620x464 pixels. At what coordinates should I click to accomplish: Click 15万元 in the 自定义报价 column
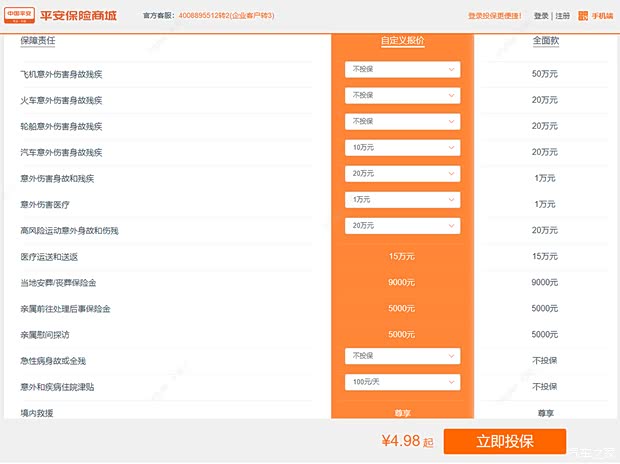pos(402,257)
